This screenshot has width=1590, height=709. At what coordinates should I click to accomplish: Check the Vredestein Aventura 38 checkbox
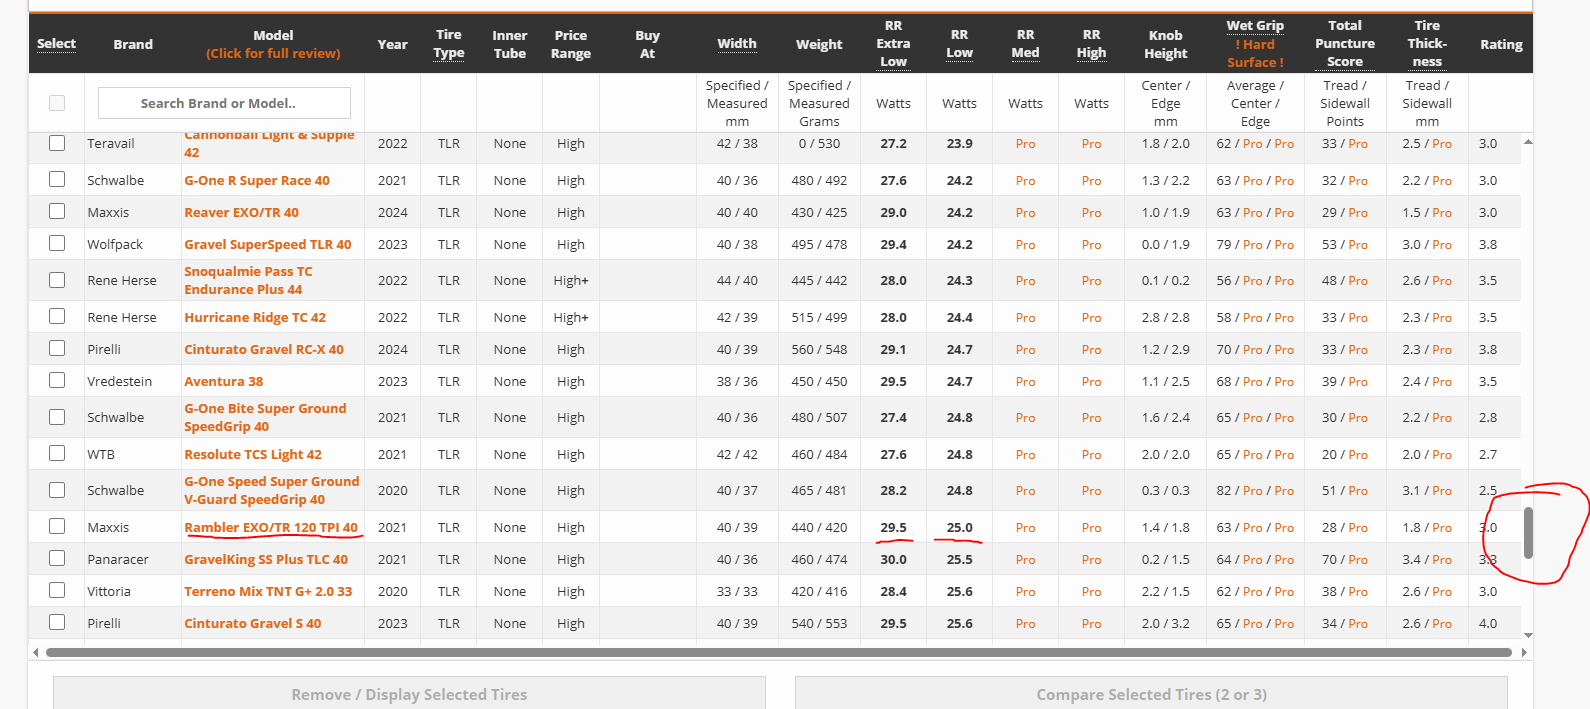[x=57, y=381]
